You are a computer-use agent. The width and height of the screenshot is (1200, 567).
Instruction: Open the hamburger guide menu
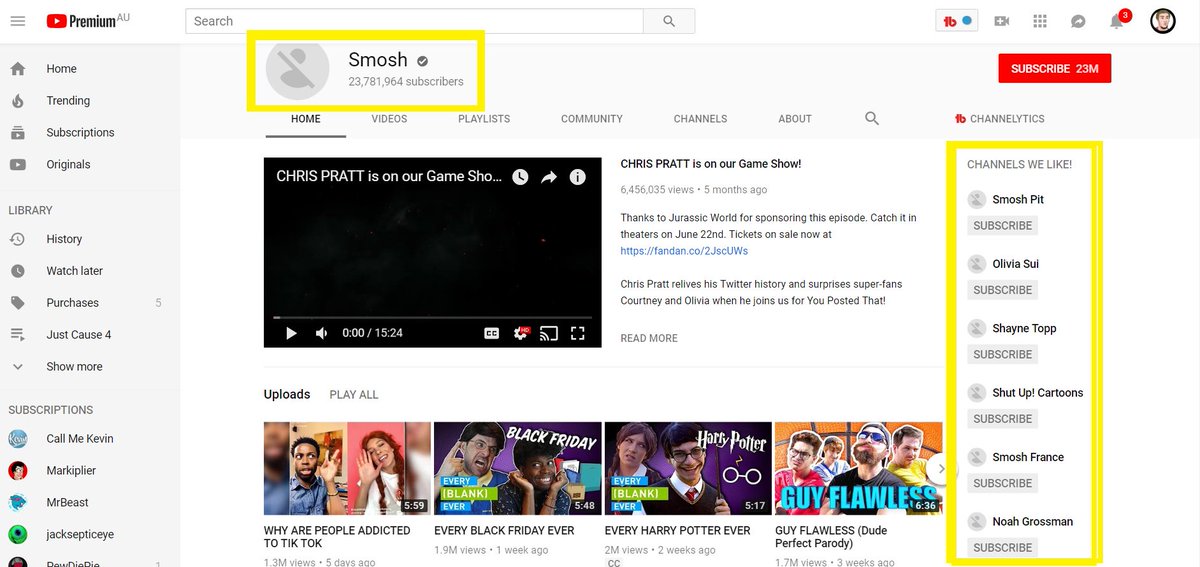coord(17,21)
